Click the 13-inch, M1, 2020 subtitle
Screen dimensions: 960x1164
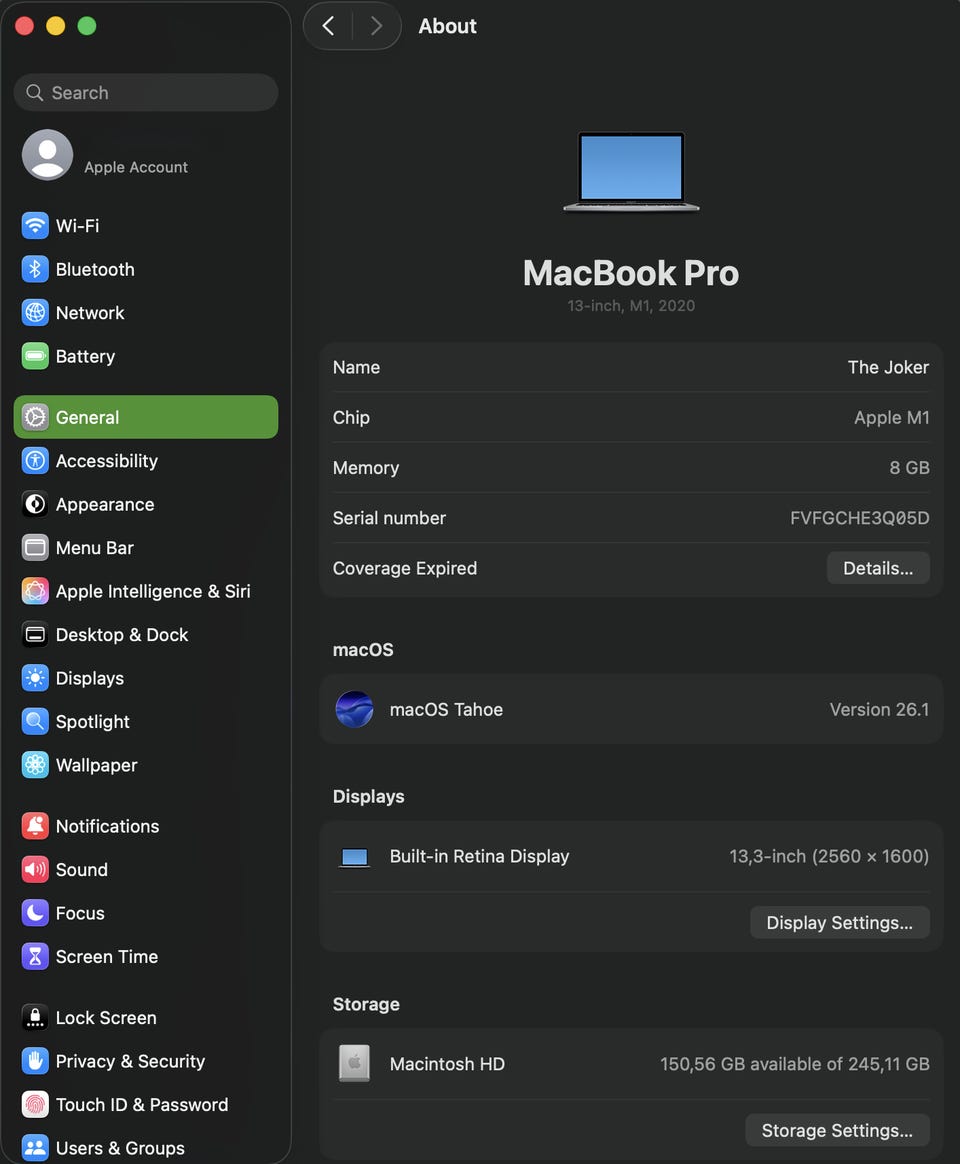[x=631, y=306]
